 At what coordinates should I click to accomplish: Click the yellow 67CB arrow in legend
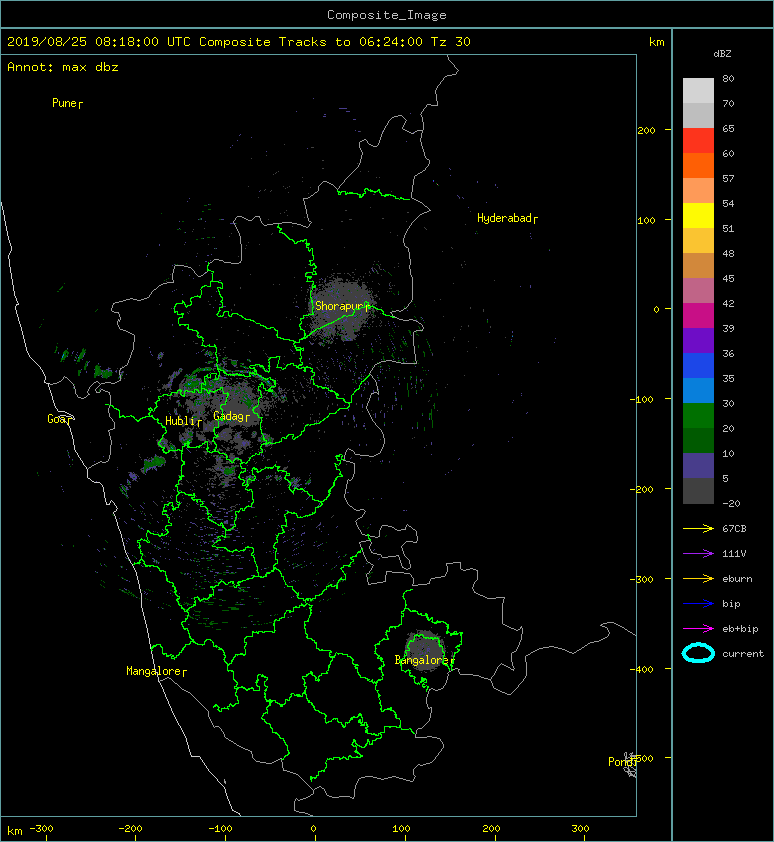click(x=698, y=528)
